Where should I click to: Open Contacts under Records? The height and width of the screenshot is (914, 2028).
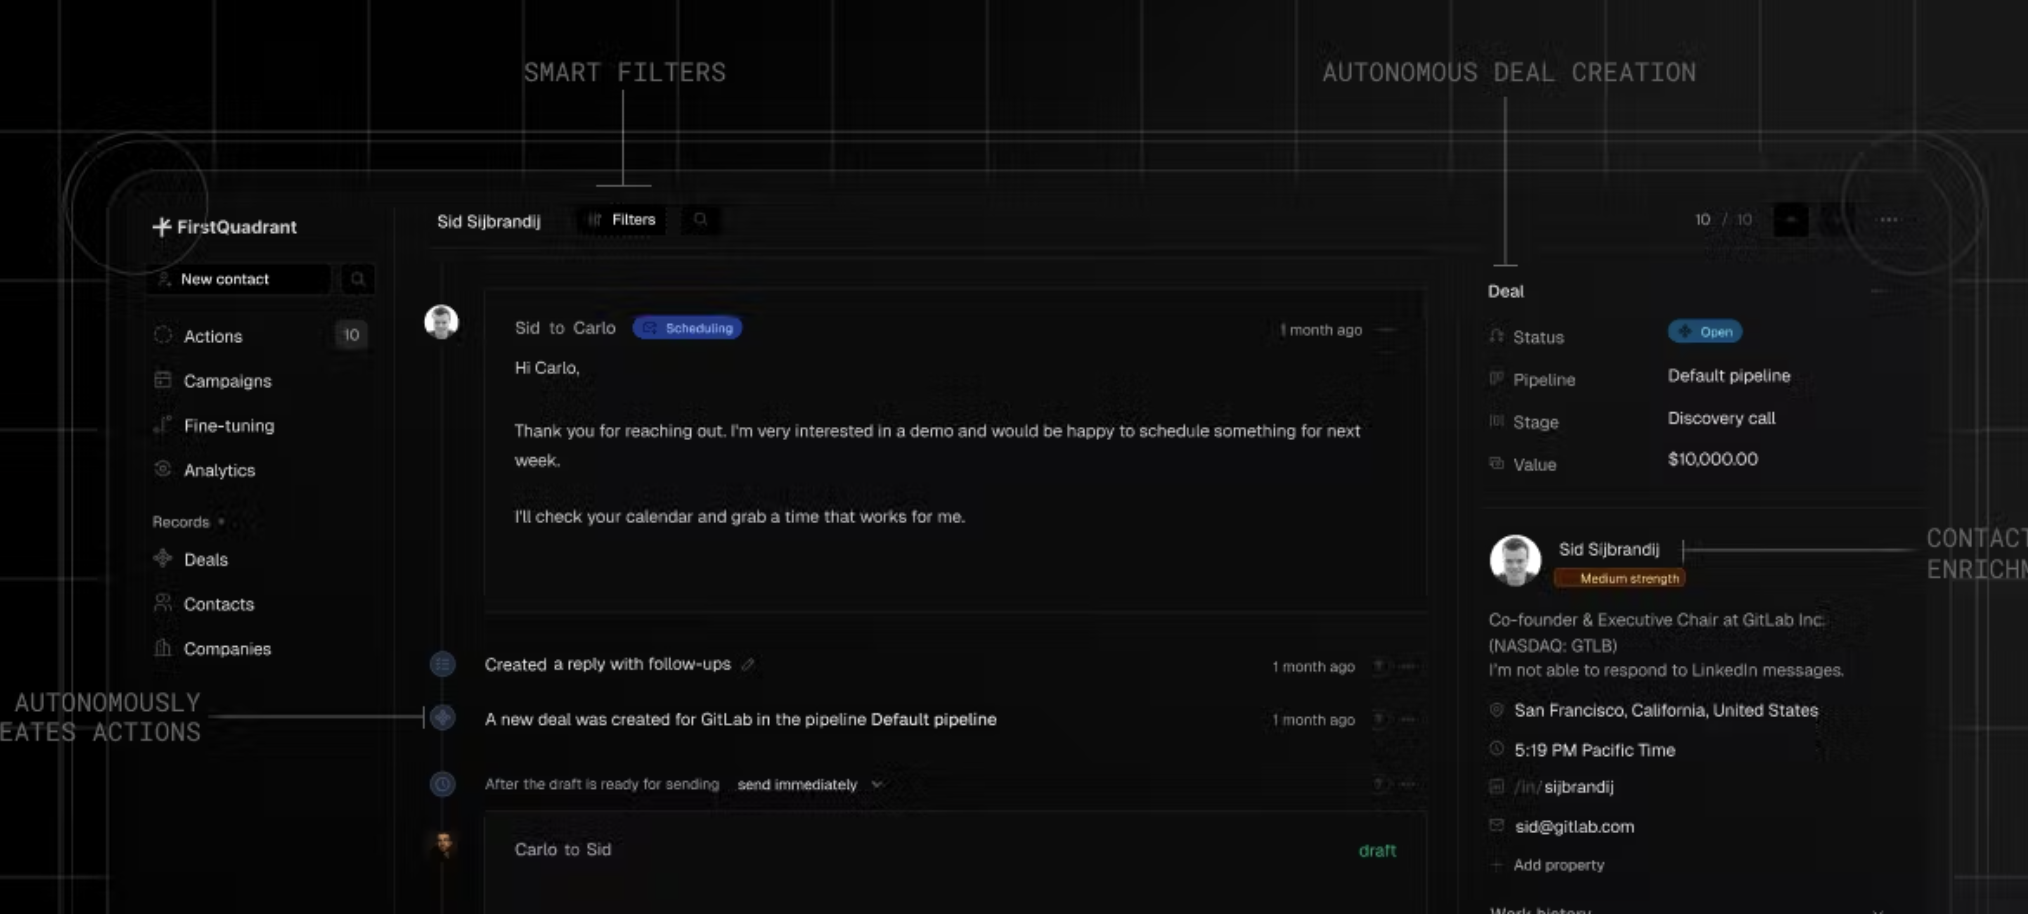coord(218,604)
